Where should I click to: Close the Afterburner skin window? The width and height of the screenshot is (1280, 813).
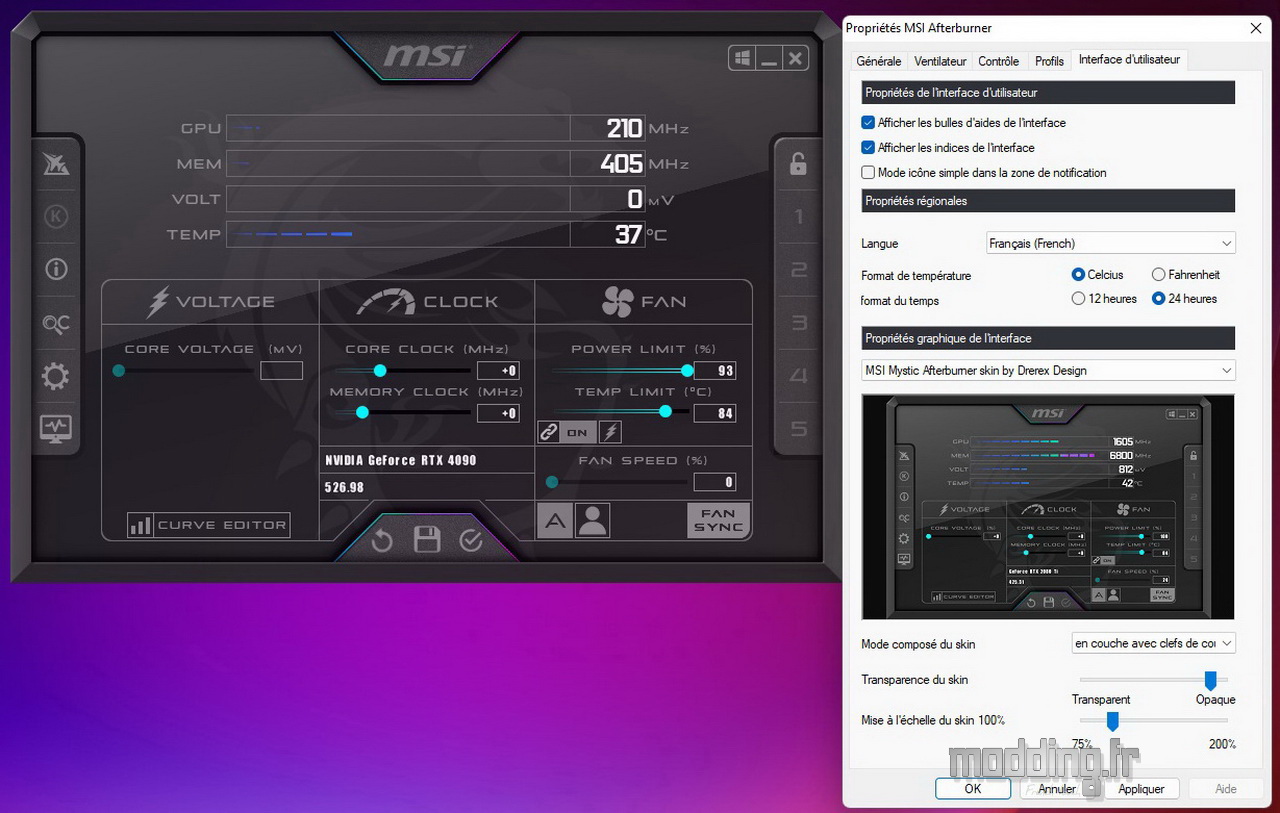pos(795,58)
